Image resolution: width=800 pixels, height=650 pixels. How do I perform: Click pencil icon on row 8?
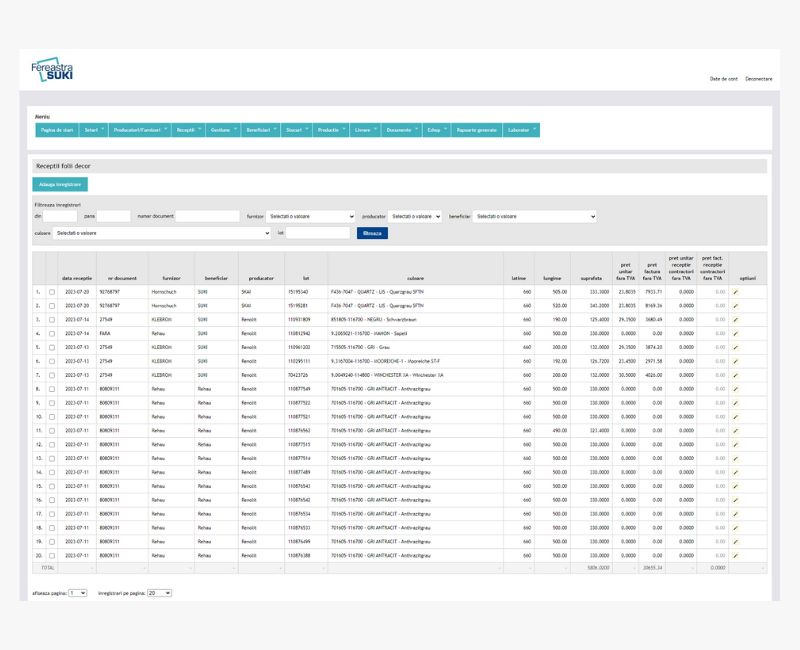735,388
